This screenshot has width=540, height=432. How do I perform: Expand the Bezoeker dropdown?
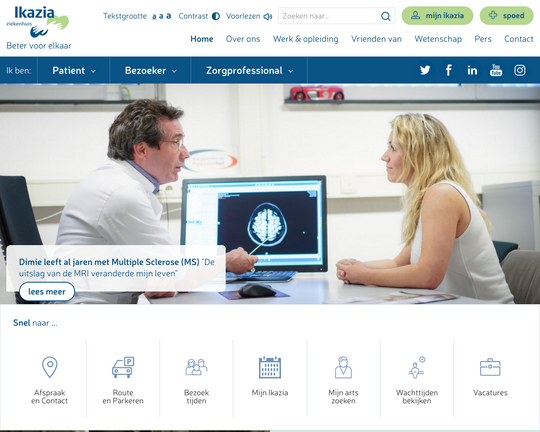coord(150,71)
